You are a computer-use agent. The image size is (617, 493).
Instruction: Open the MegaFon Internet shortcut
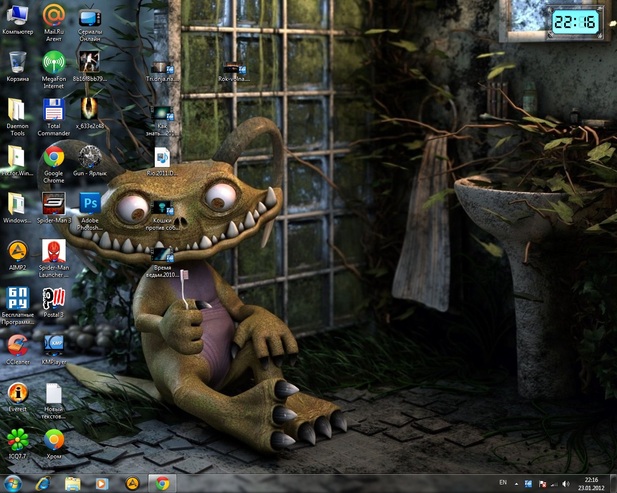pos(54,70)
